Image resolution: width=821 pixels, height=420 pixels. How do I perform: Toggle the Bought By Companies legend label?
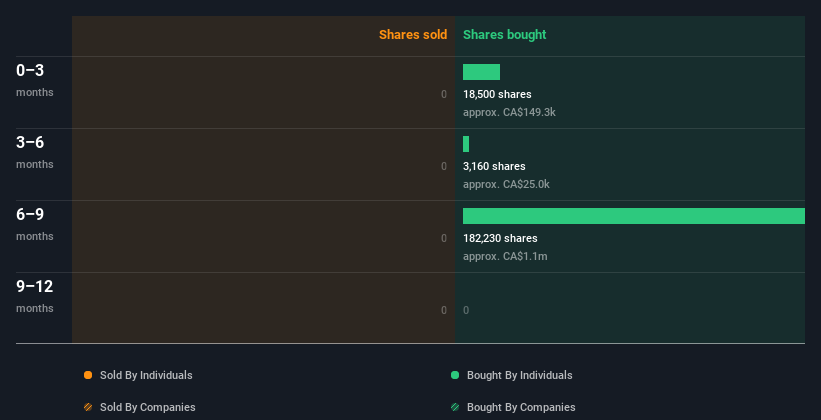click(521, 407)
